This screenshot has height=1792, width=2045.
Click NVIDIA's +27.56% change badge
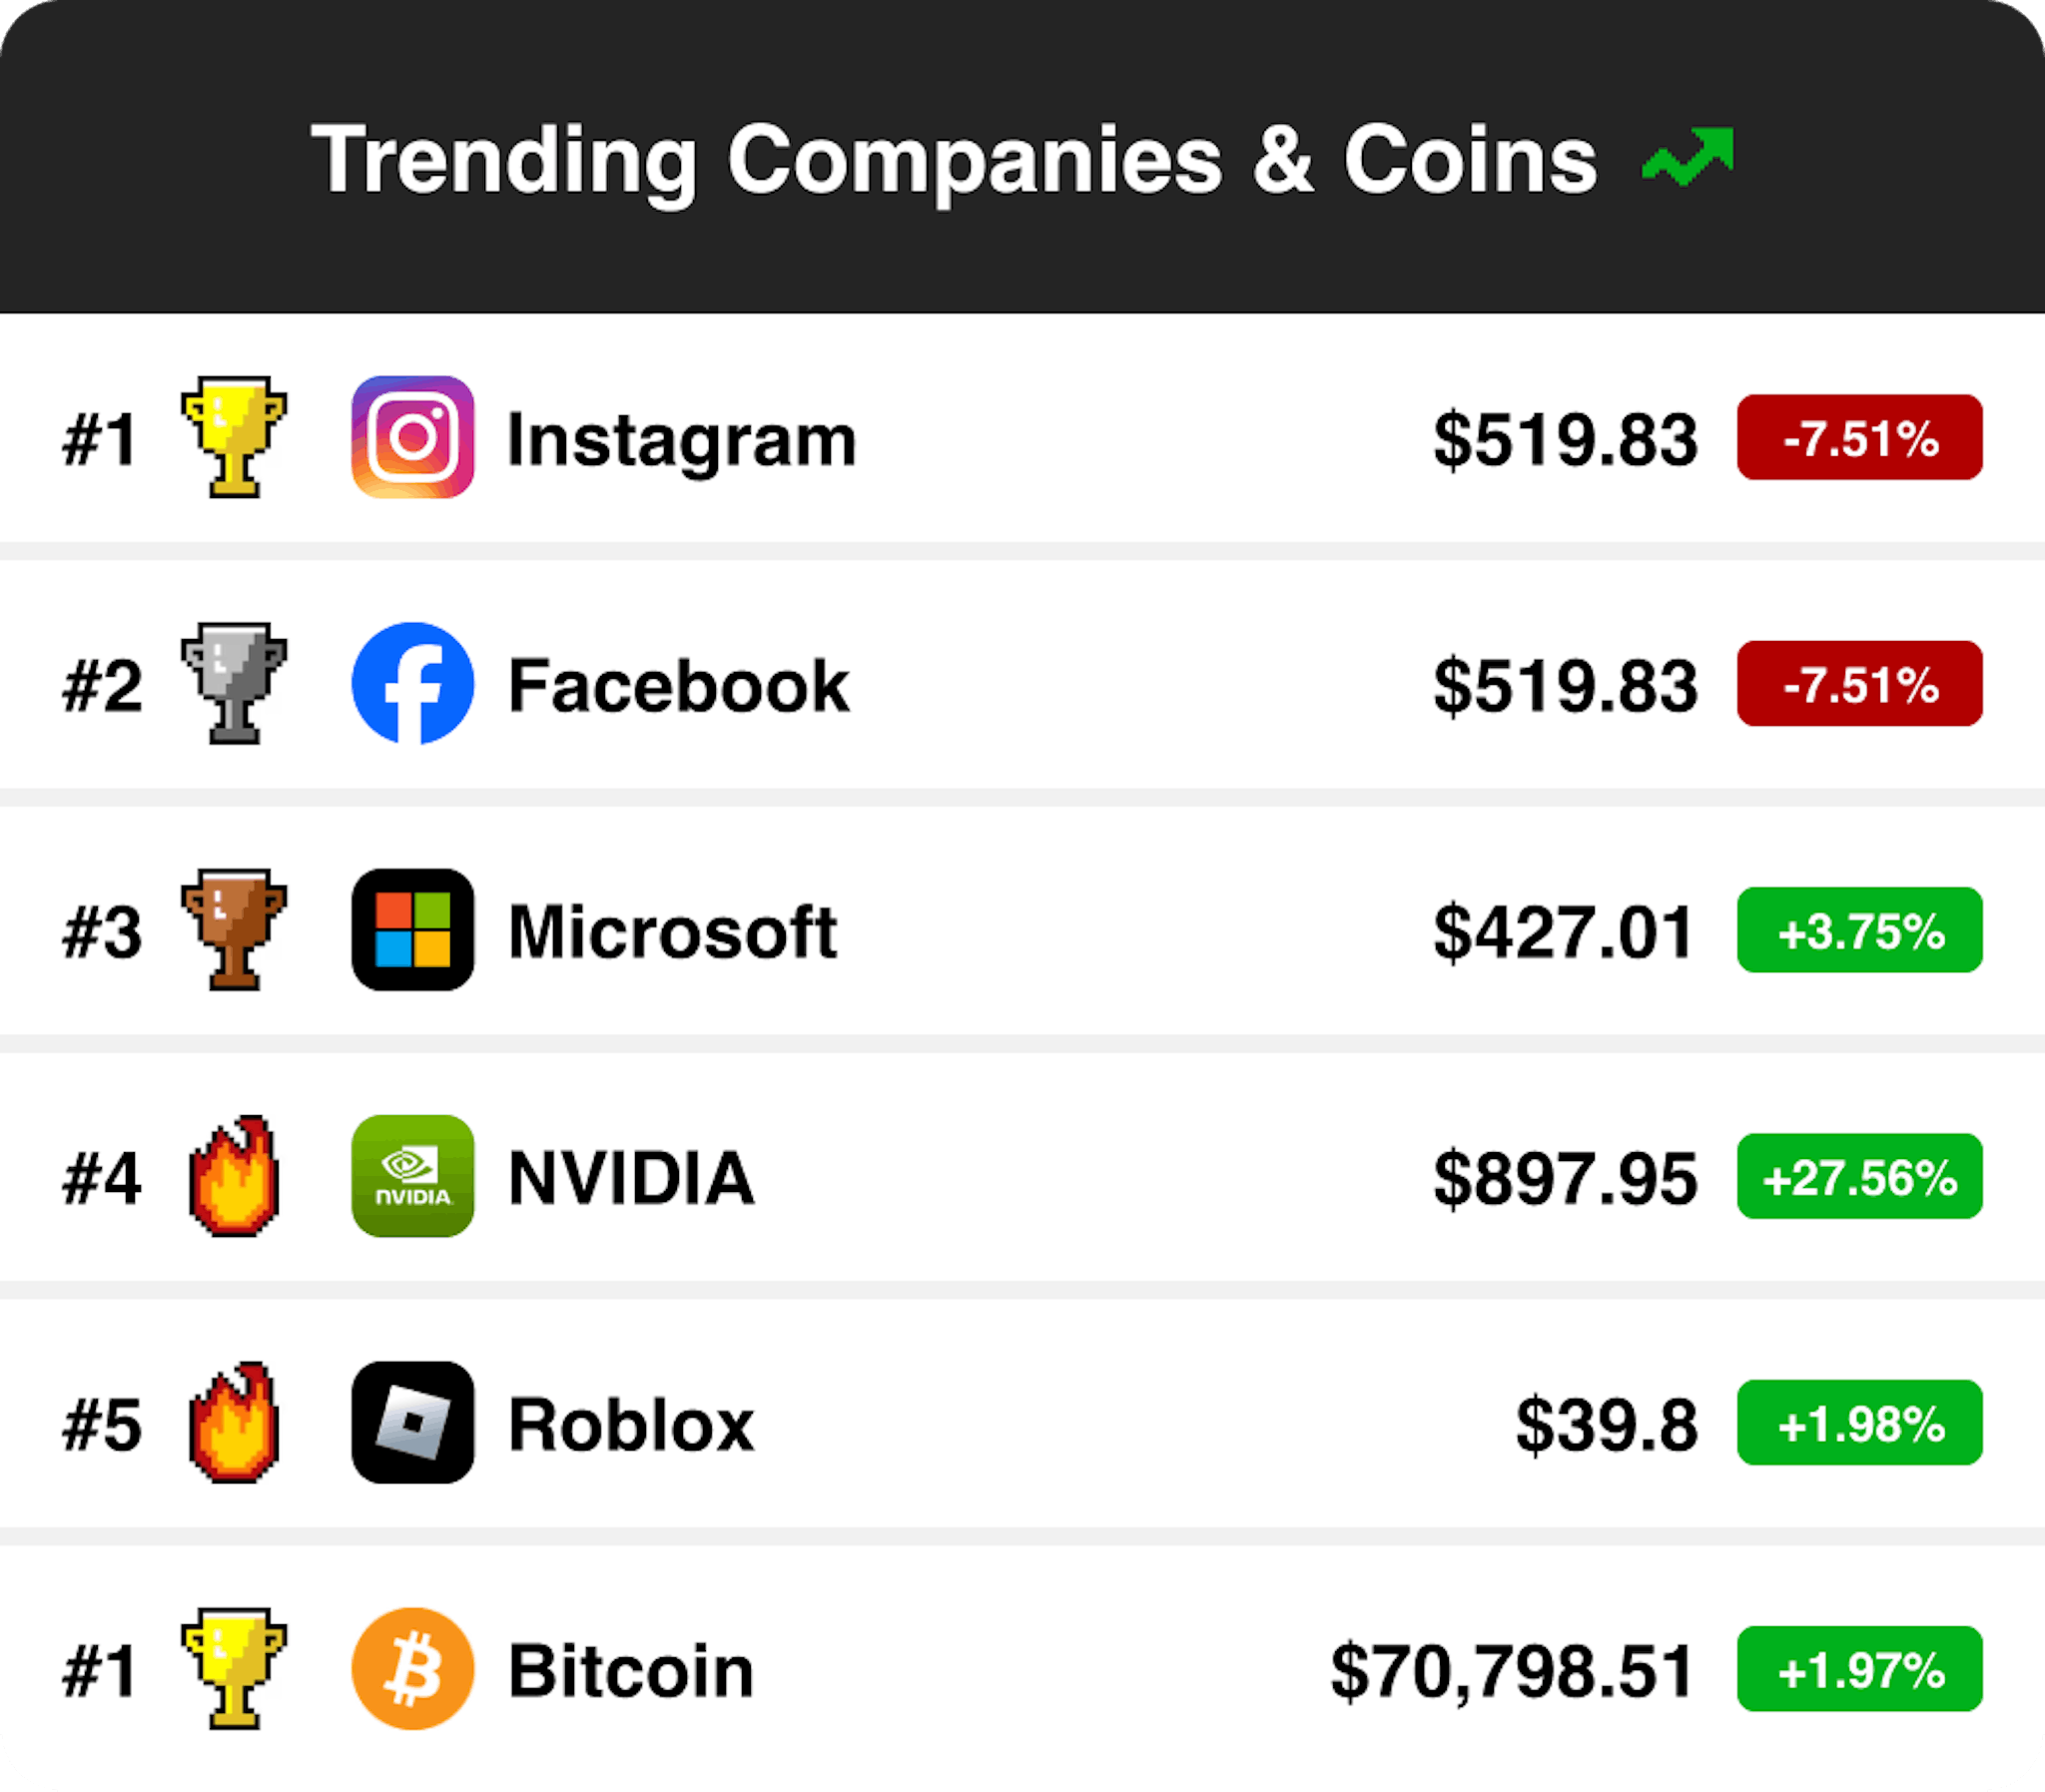pos(1859,1177)
